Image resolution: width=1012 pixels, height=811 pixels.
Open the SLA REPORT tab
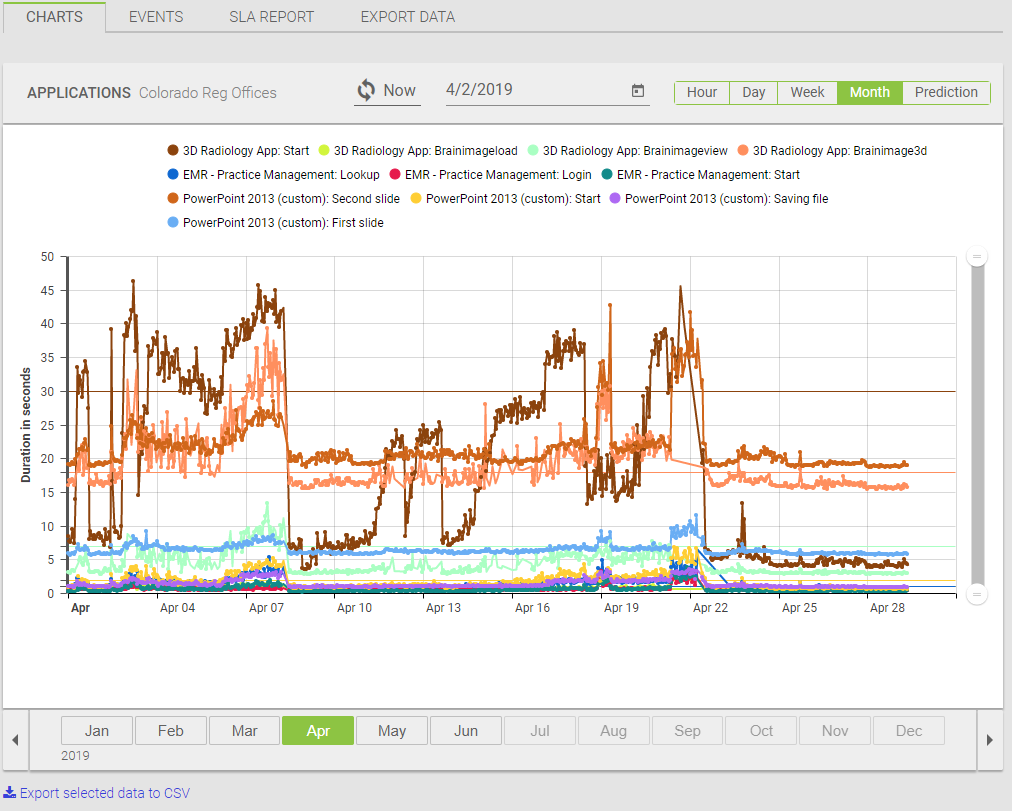[271, 16]
